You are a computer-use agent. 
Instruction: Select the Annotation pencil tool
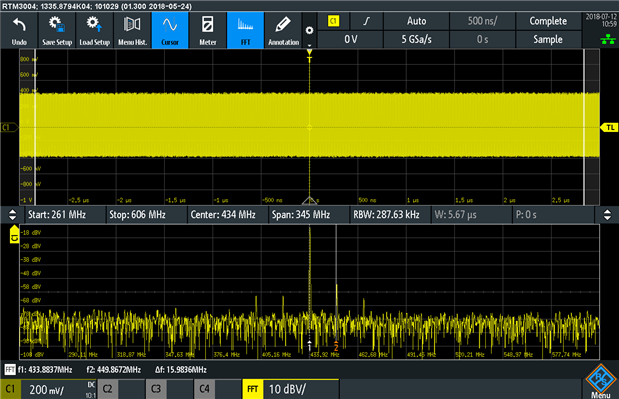pyautogui.click(x=283, y=30)
